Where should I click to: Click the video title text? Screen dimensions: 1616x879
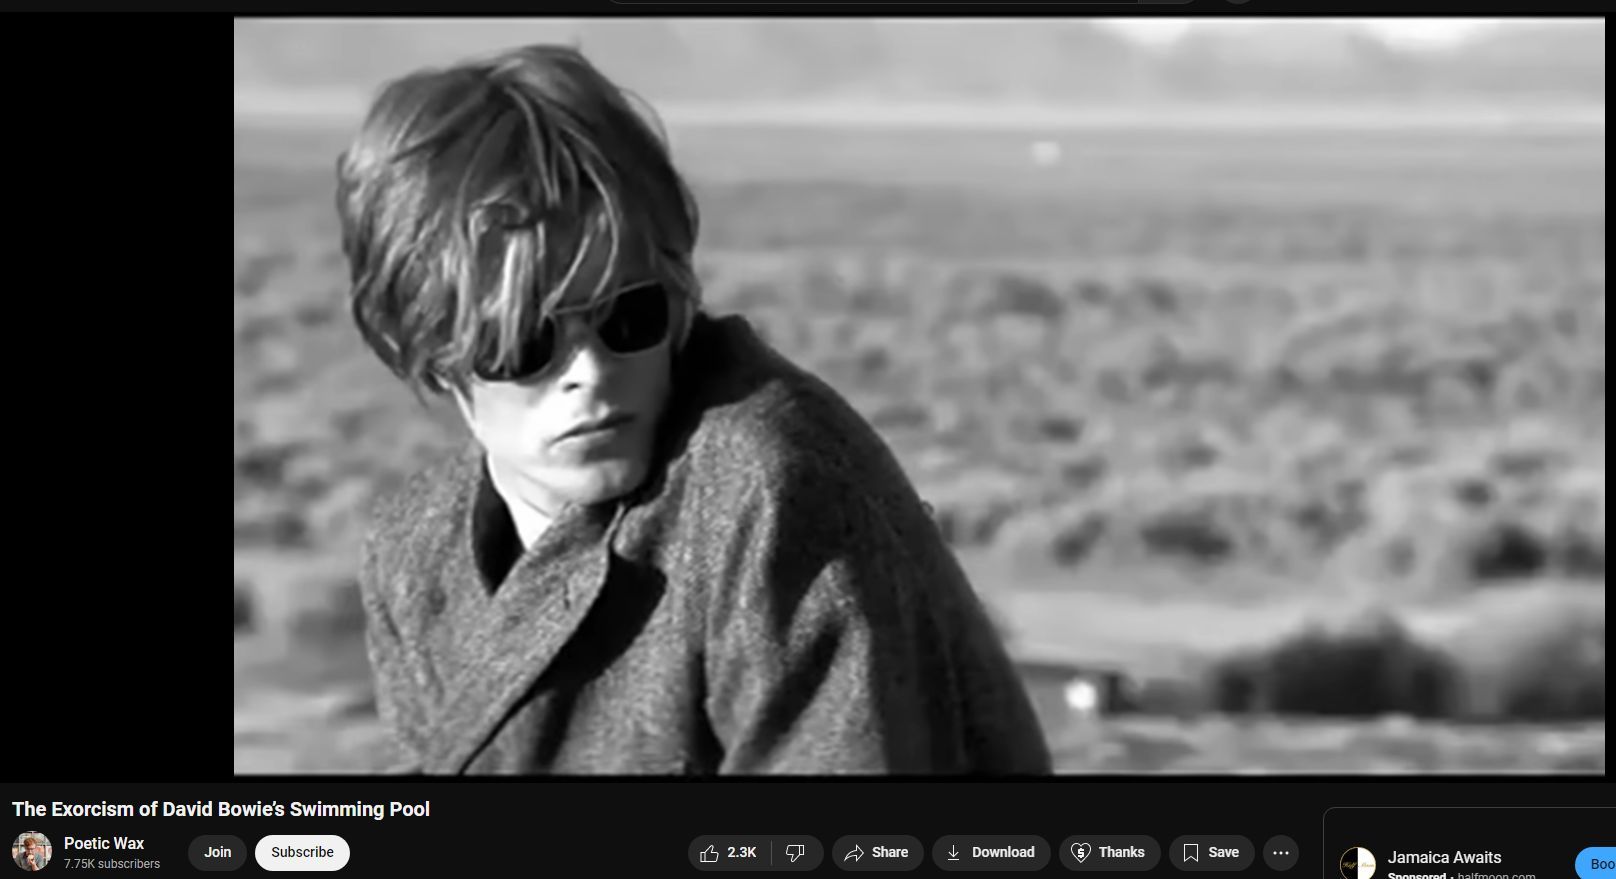click(221, 809)
